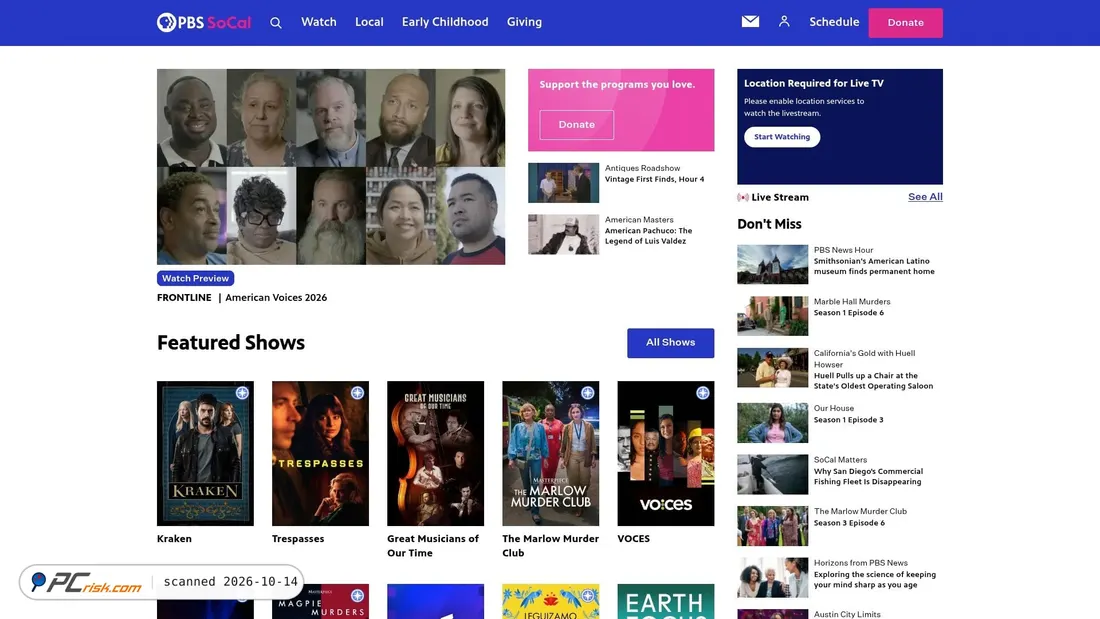Click the Trespasses show title
Image resolution: width=1100 pixels, height=619 pixels.
(298, 539)
